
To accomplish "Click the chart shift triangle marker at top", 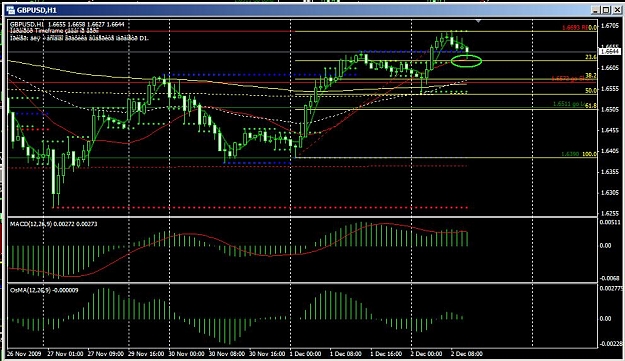I will [478, 21].
